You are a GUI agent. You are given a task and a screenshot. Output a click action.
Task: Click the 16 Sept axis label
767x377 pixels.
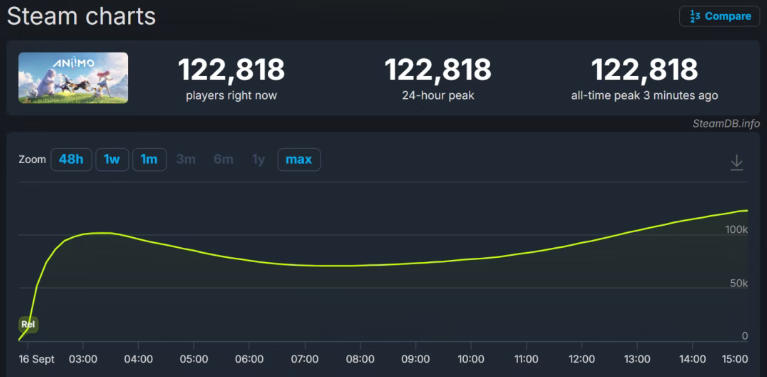tap(37, 359)
